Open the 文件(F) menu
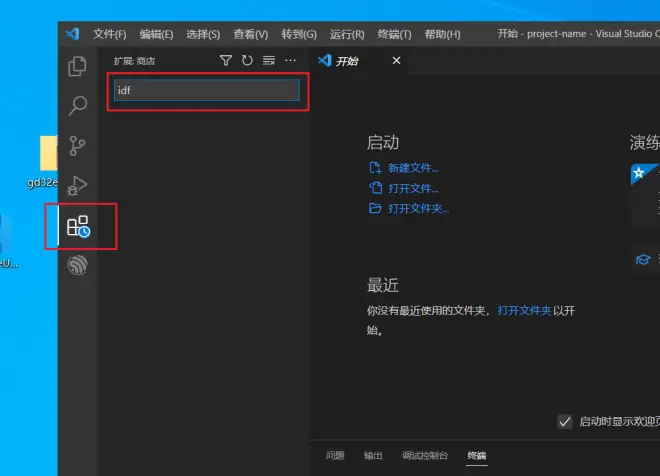The height and width of the screenshot is (476, 660). 109,34
